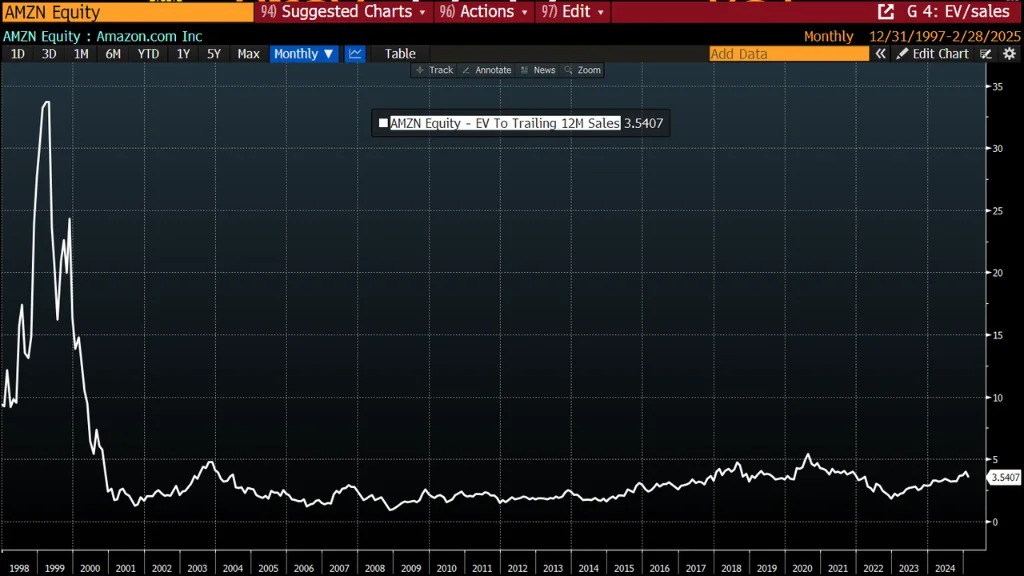This screenshot has width=1024, height=576.
Task: Click the Add Data input field
Action: (x=788, y=54)
